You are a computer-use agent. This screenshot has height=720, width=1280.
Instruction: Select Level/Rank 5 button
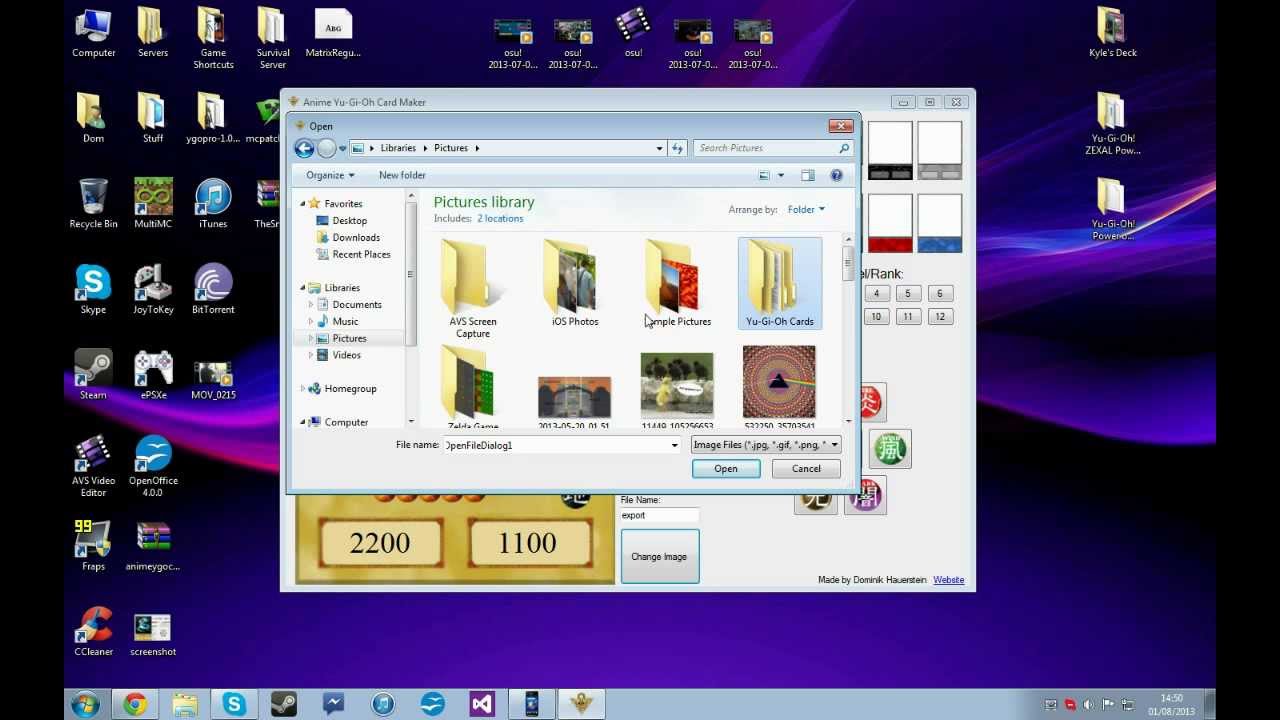(908, 293)
